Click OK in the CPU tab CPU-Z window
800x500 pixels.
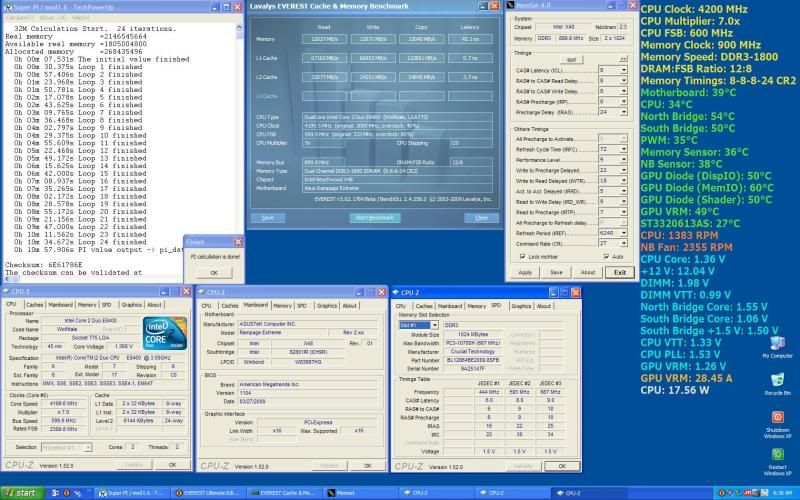tap(172, 465)
